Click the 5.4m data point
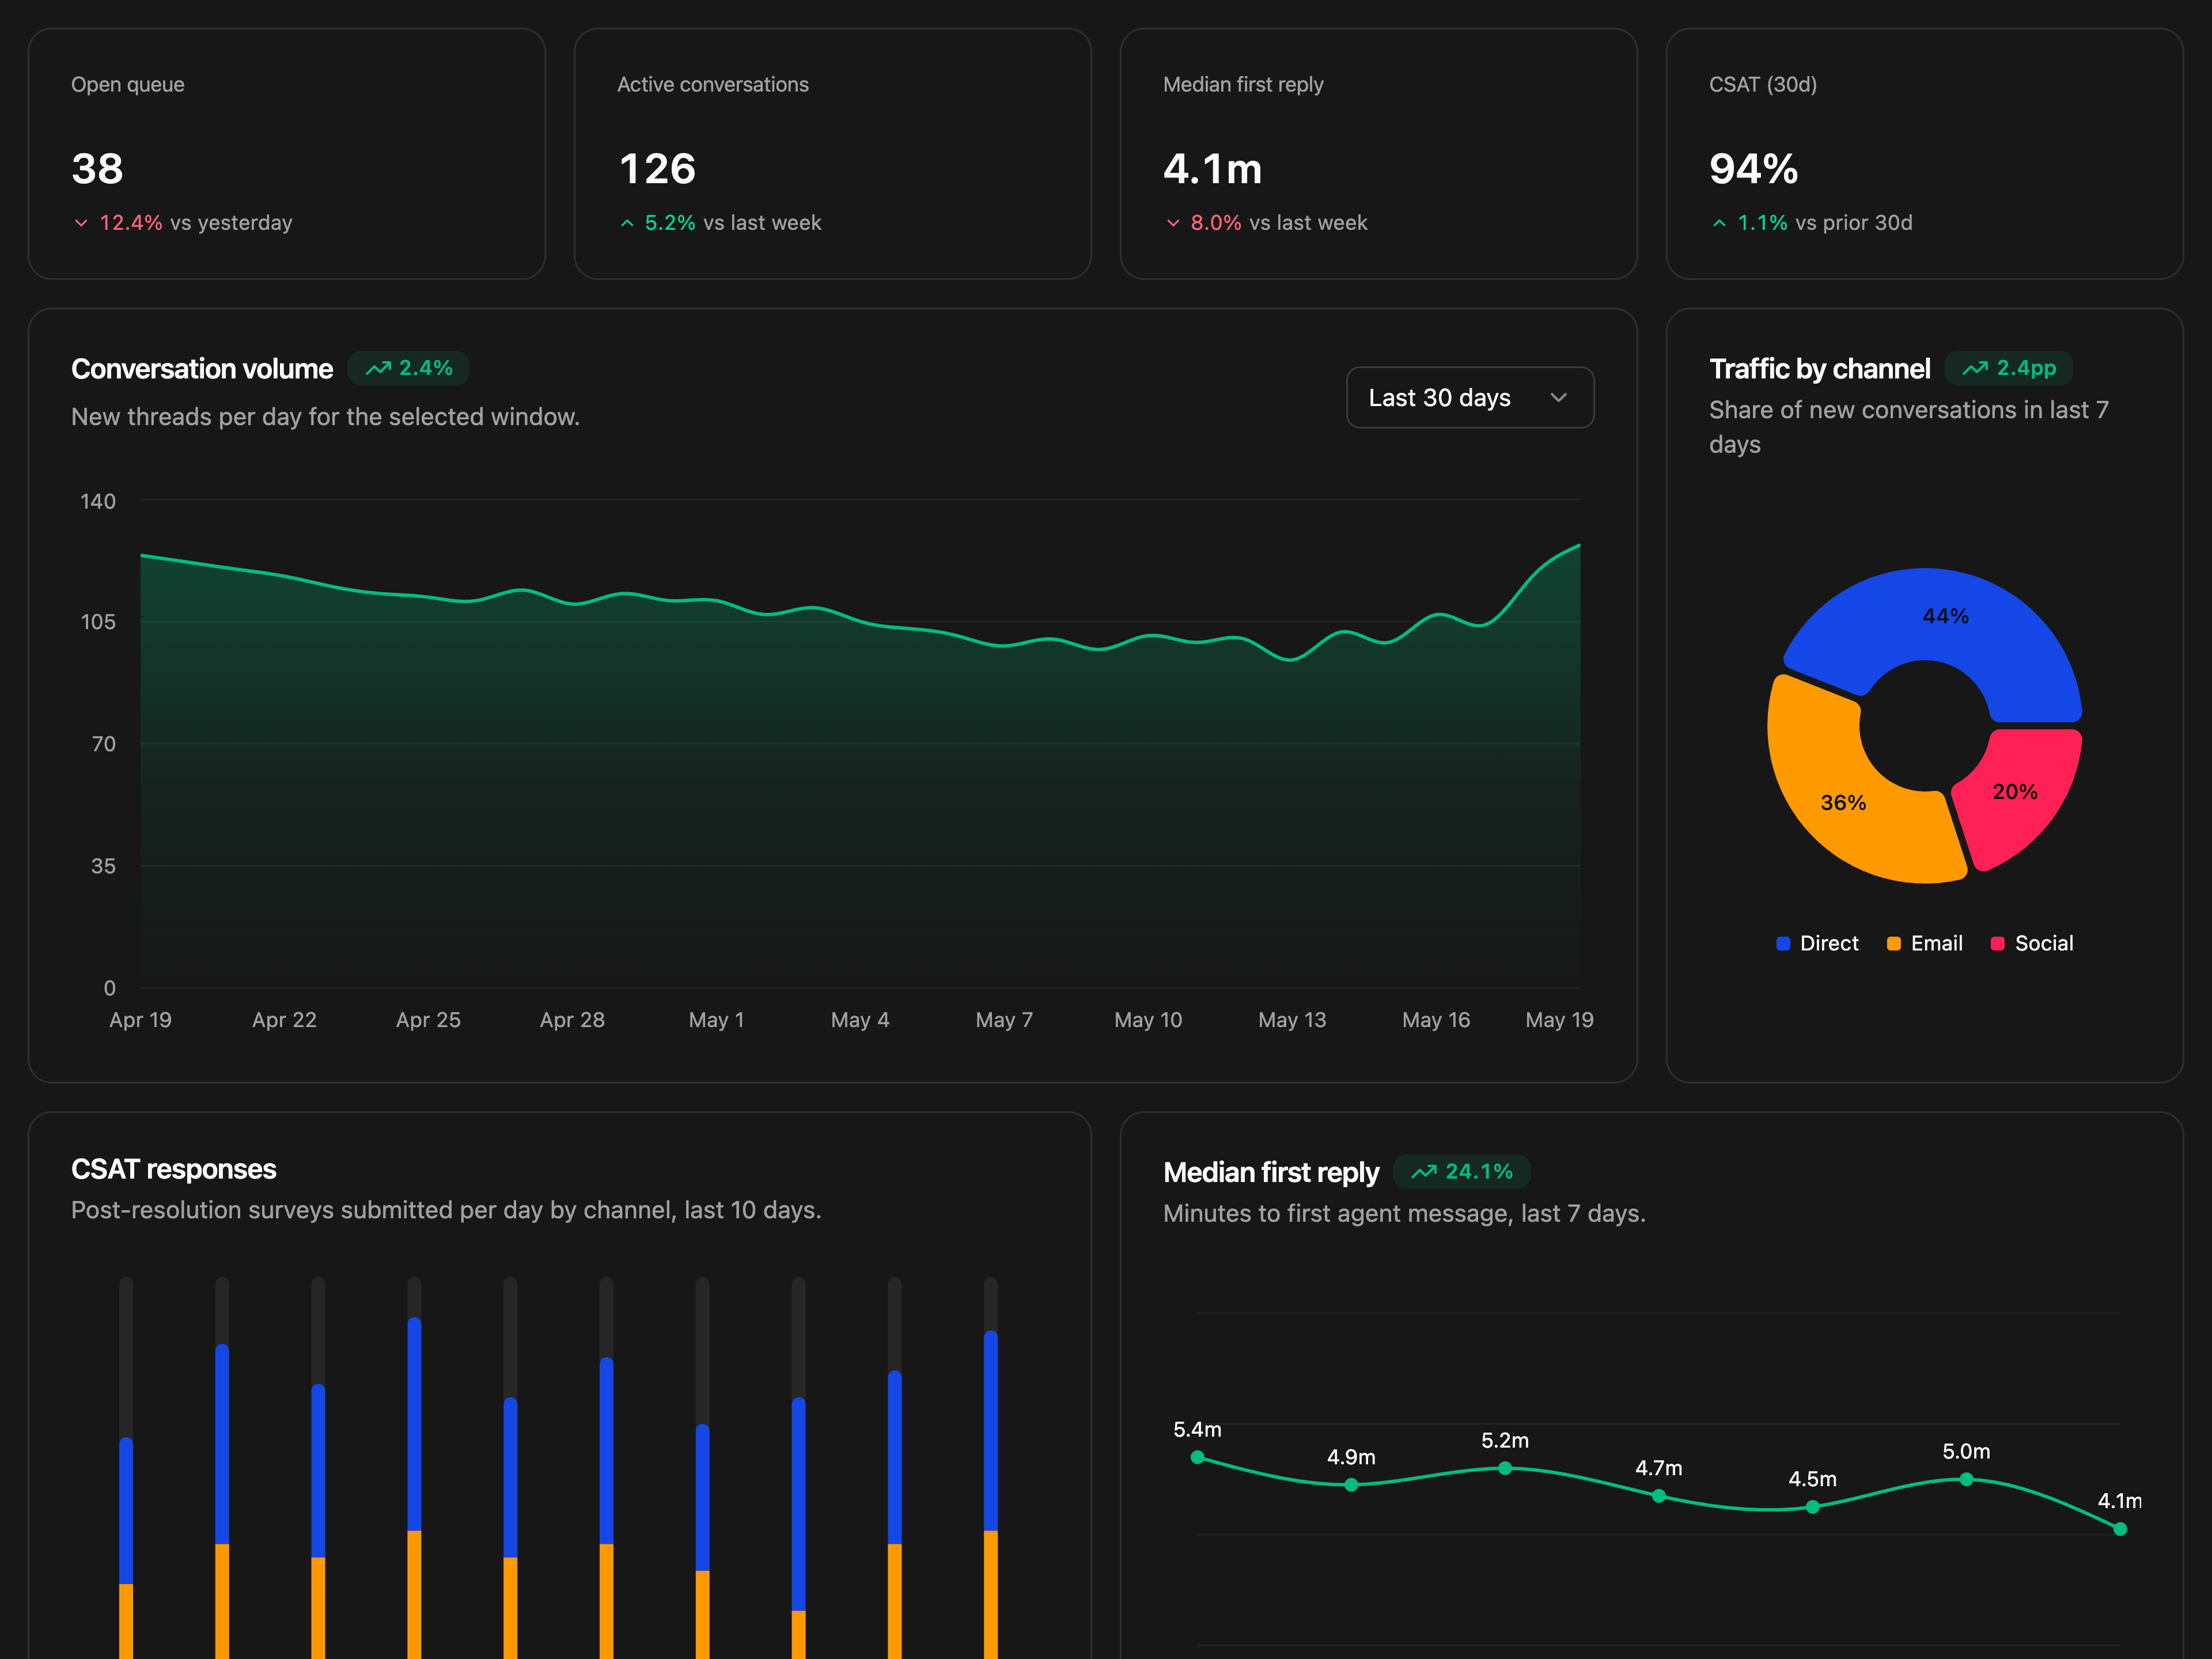The height and width of the screenshot is (1659, 2212). pos(1197,1457)
